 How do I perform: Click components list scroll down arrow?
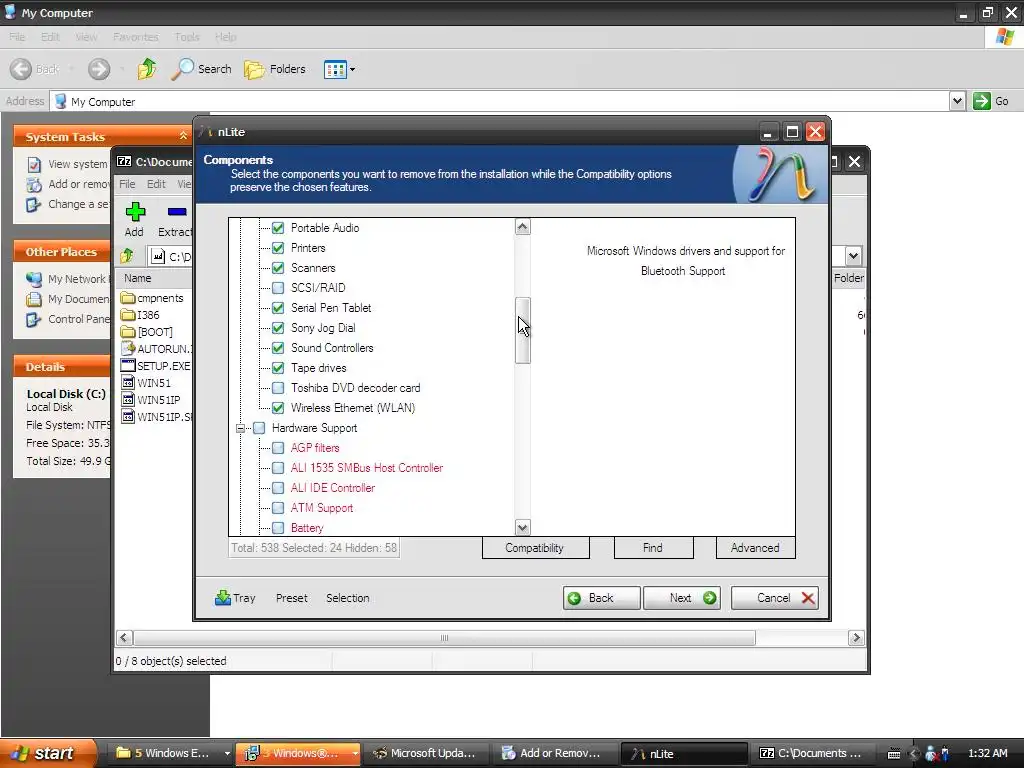click(522, 527)
